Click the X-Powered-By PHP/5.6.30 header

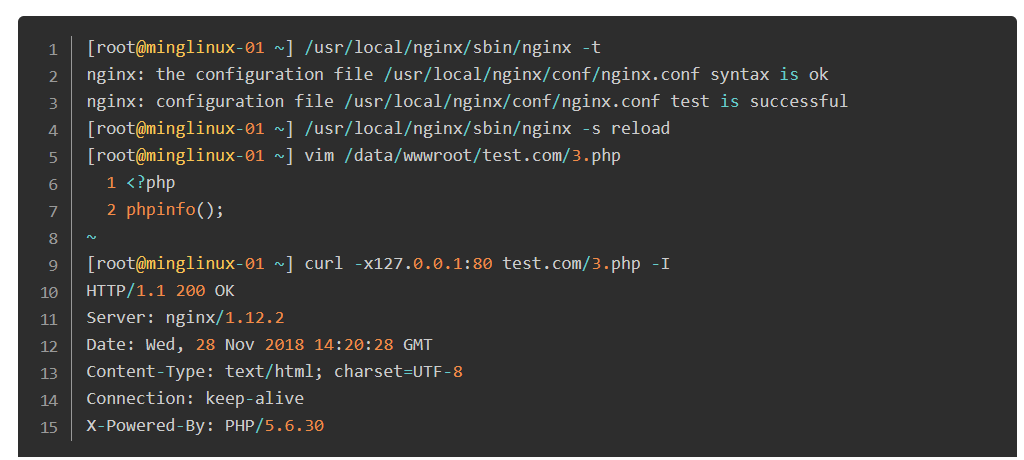click(x=205, y=426)
